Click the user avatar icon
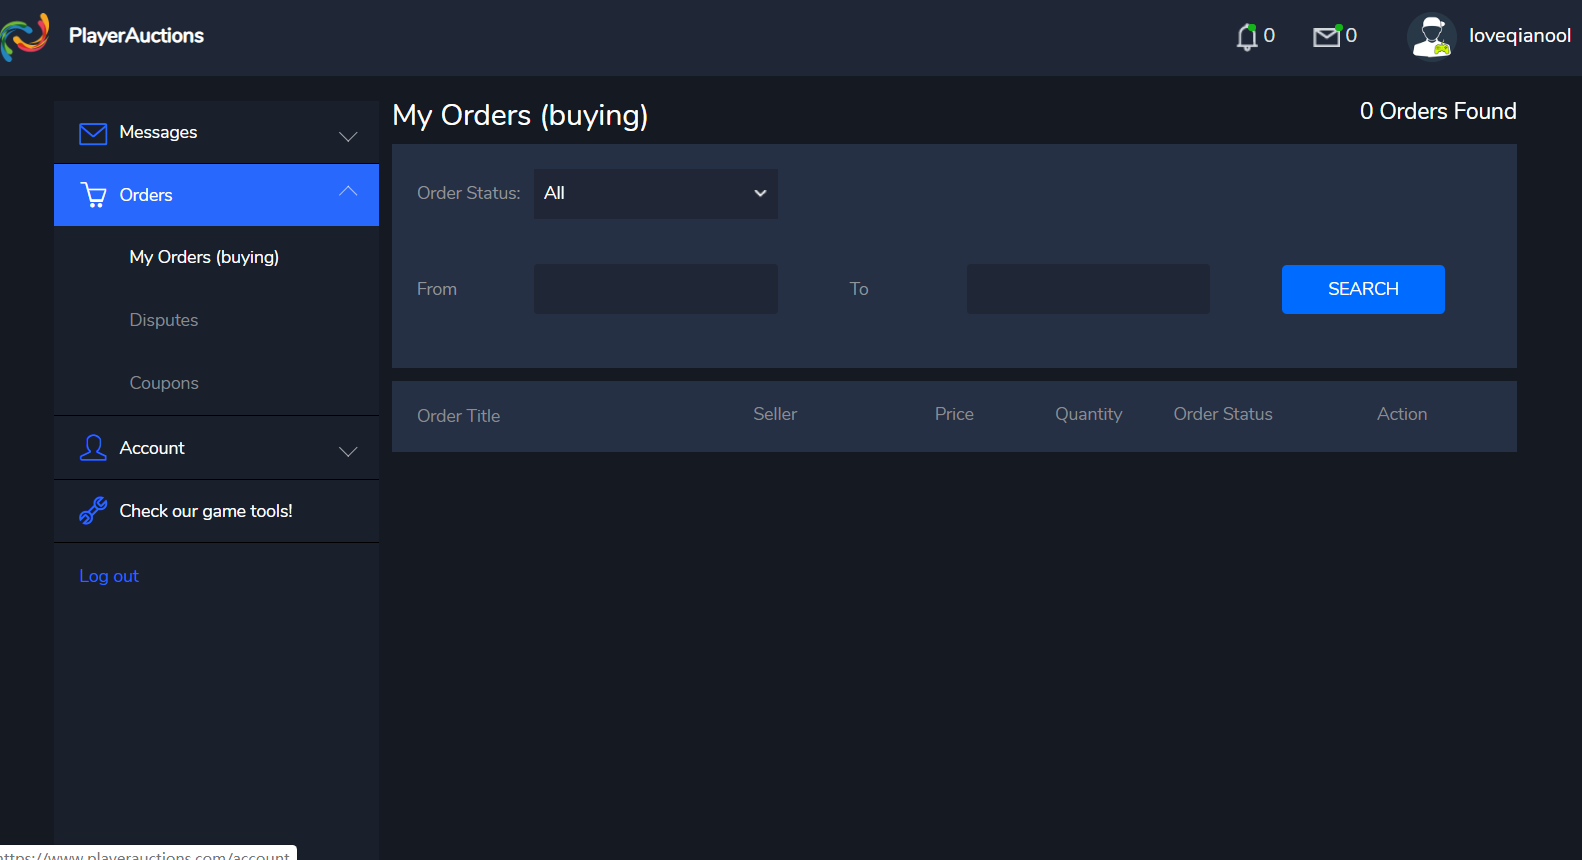Viewport: 1582px width, 860px height. pyautogui.click(x=1432, y=36)
